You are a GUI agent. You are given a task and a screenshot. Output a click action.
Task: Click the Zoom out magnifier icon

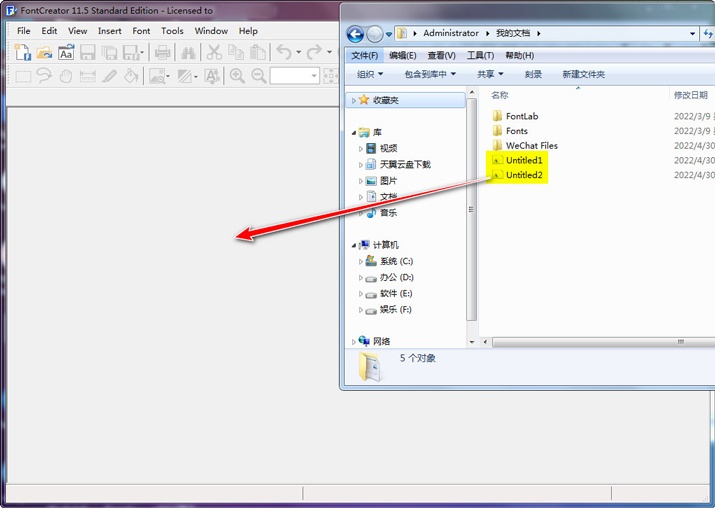click(259, 76)
